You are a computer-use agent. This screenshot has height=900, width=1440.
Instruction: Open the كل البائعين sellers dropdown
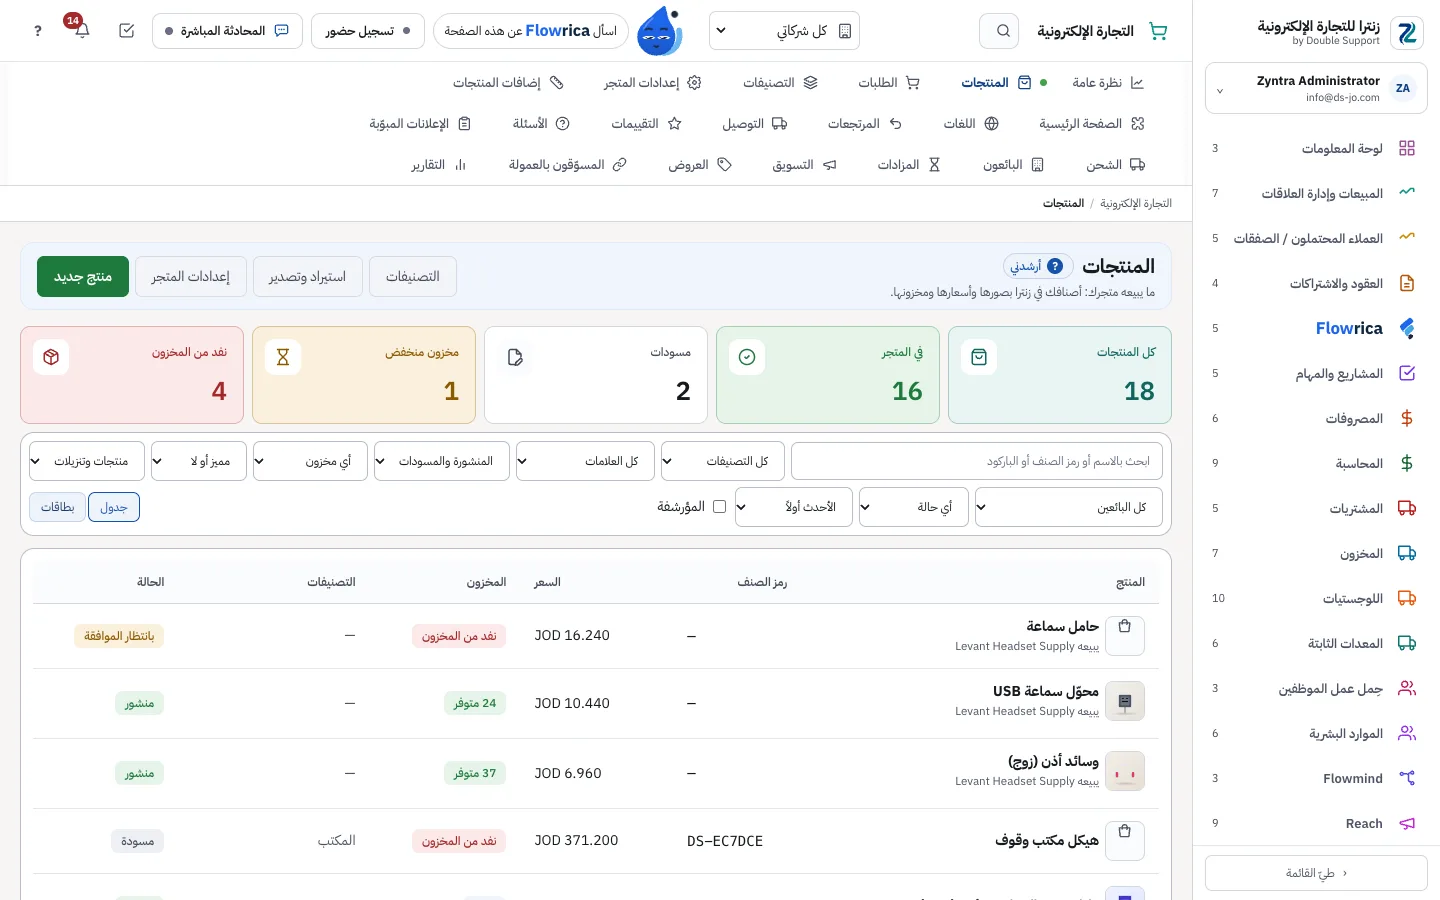pyautogui.click(x=1069, y=507)
